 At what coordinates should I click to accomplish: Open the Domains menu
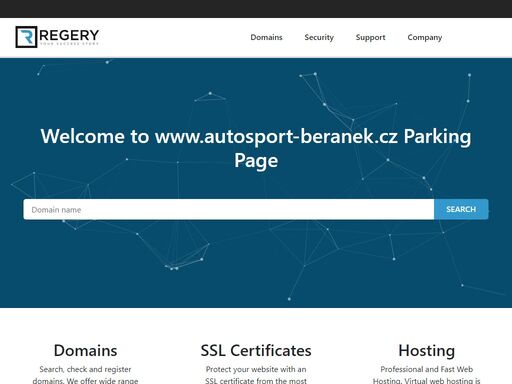pos(266,37)
